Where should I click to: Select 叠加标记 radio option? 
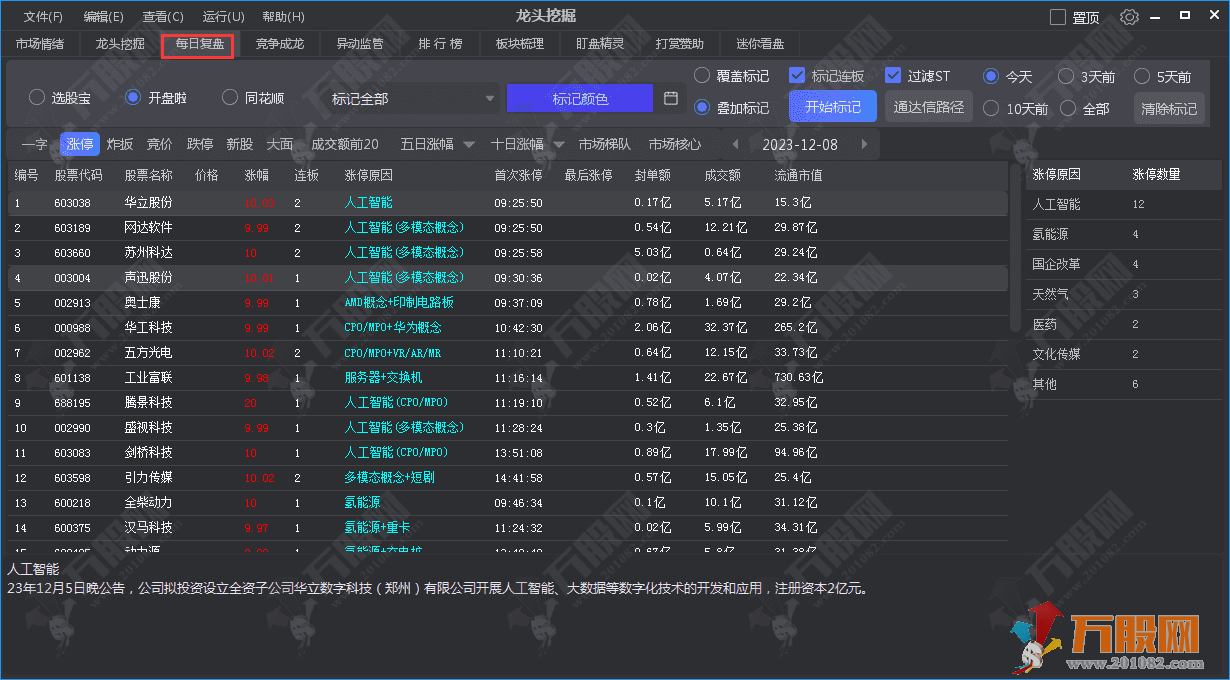(702, 107)
